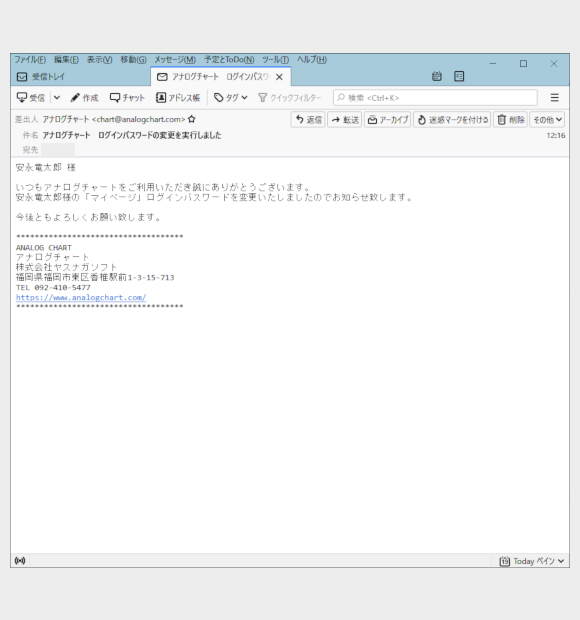Open the calendar icon in the tab bar
Image resolution: width=580 pixels, height=620 pixels.
(436, 76)
